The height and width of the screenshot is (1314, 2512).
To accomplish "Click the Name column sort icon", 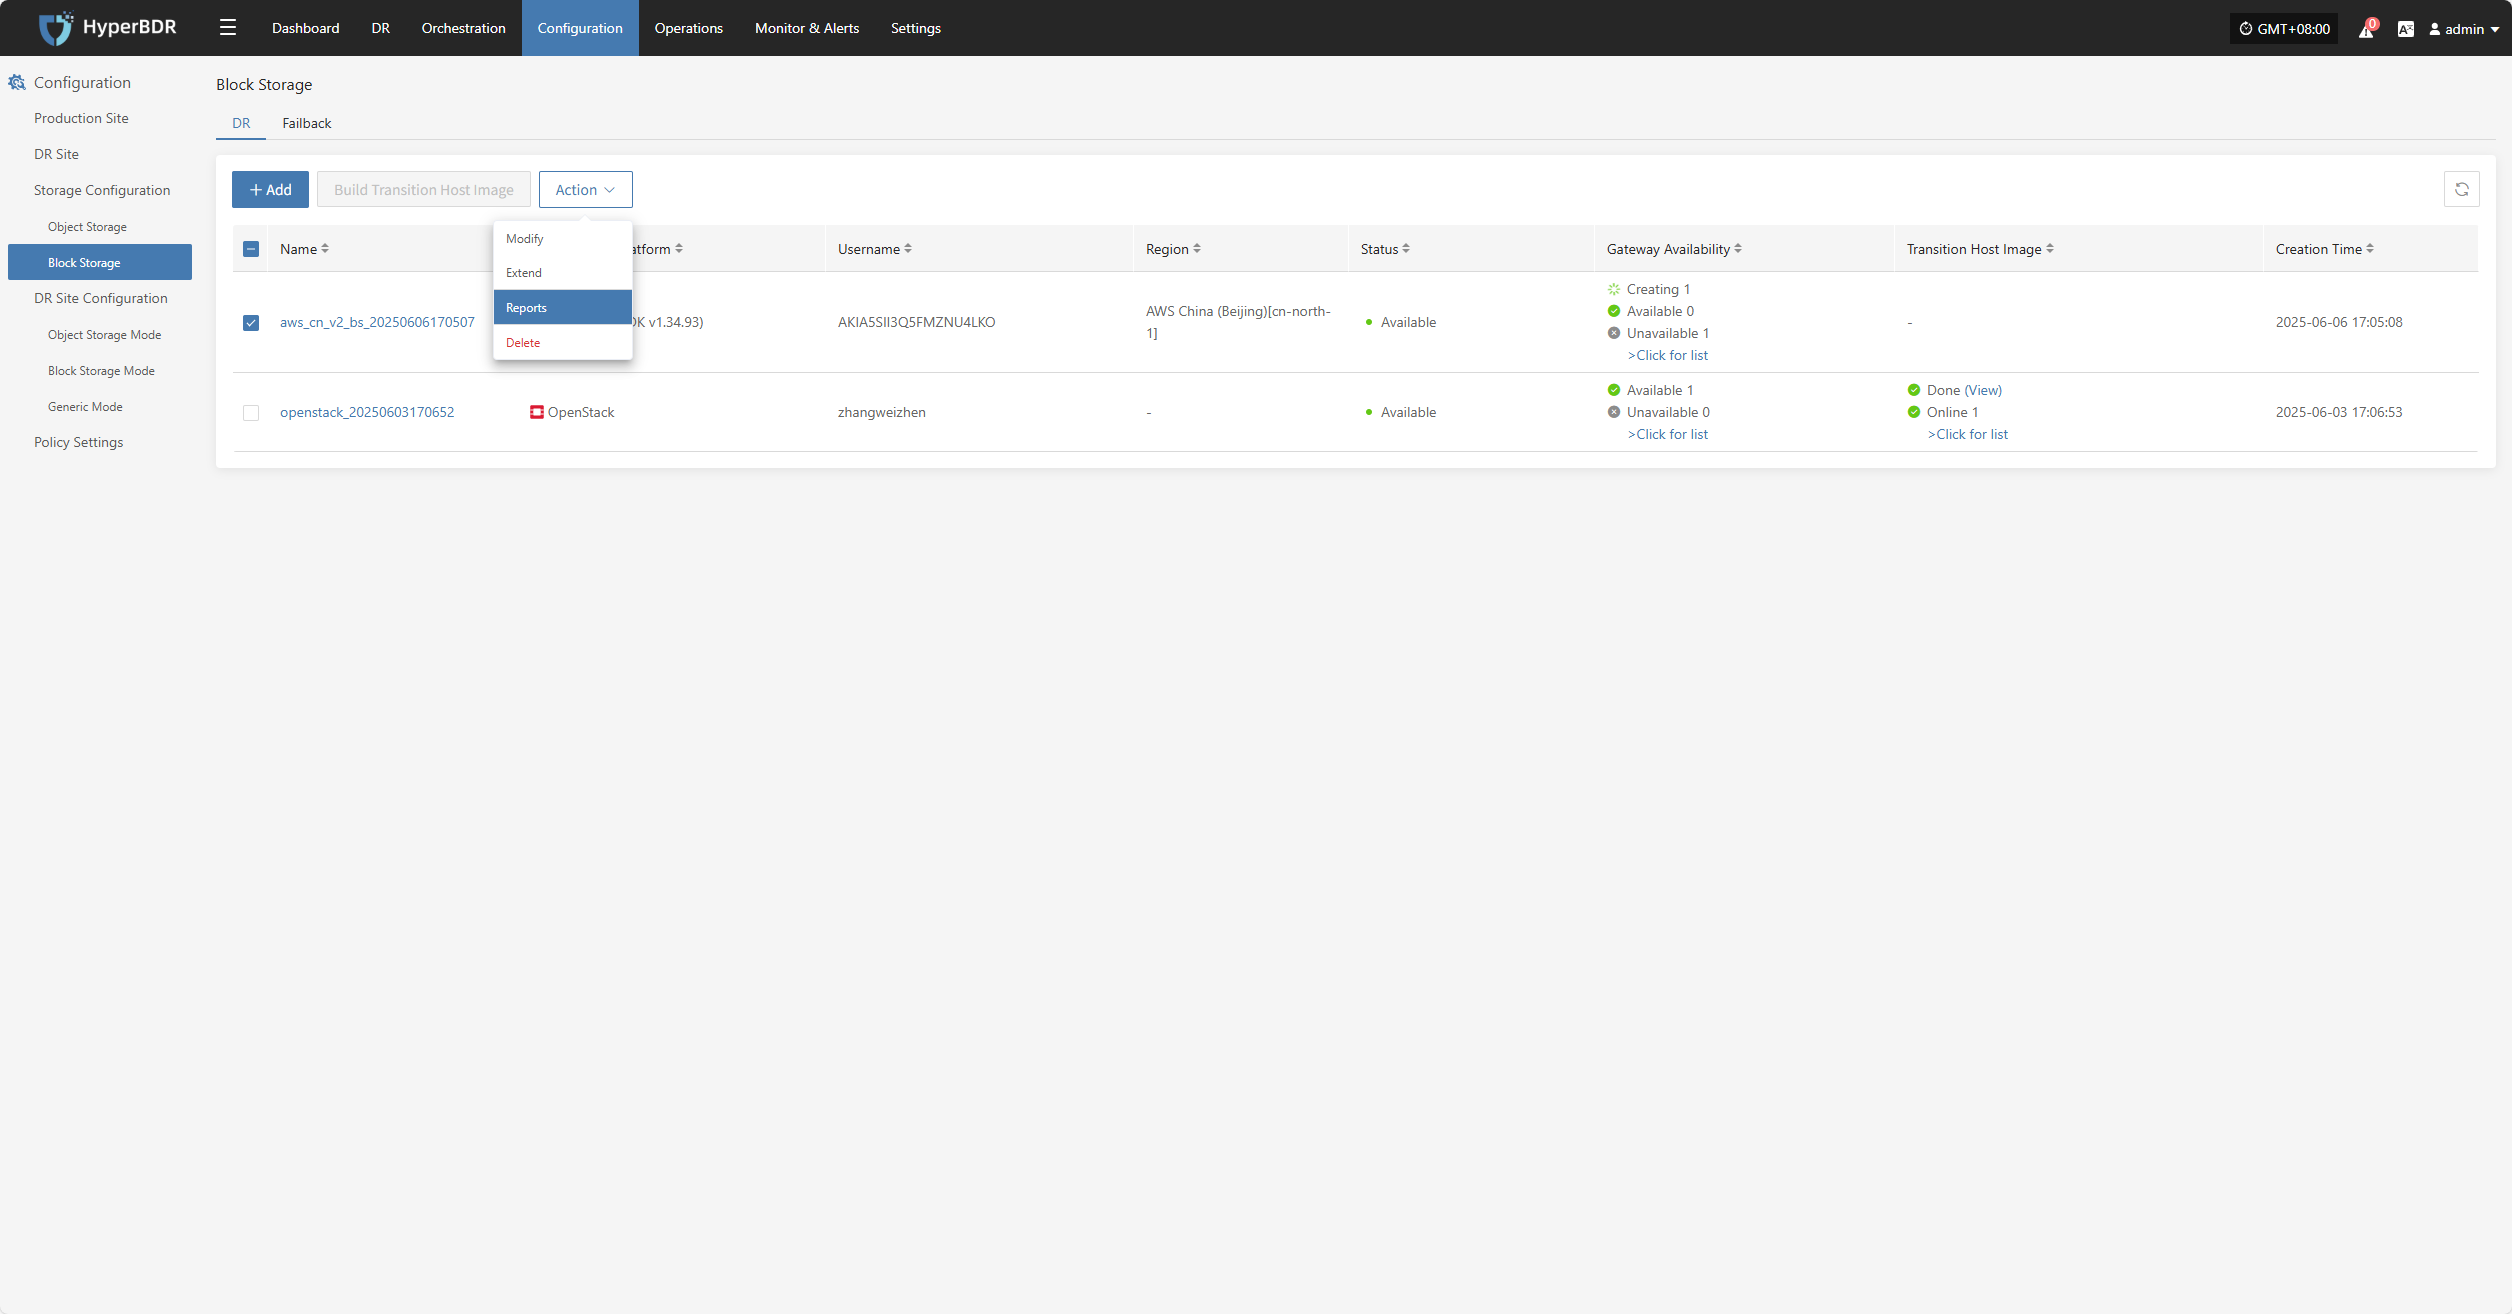I will pyautogui.click(x=325, y=249).
